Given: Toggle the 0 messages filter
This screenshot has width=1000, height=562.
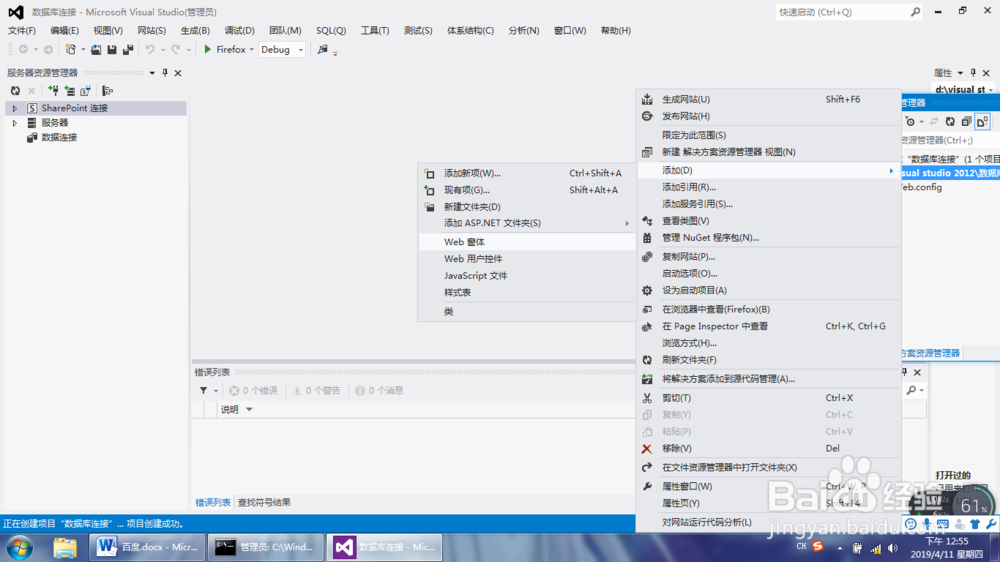Looking at the screenshot, I should click(x=379, y=390).
